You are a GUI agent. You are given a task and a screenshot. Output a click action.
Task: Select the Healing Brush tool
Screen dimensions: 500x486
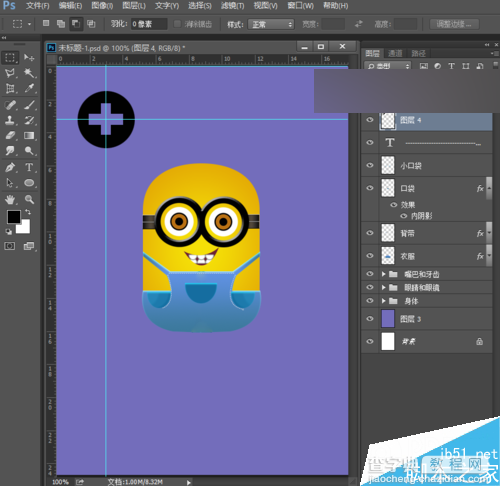click(x=10, y=105)
